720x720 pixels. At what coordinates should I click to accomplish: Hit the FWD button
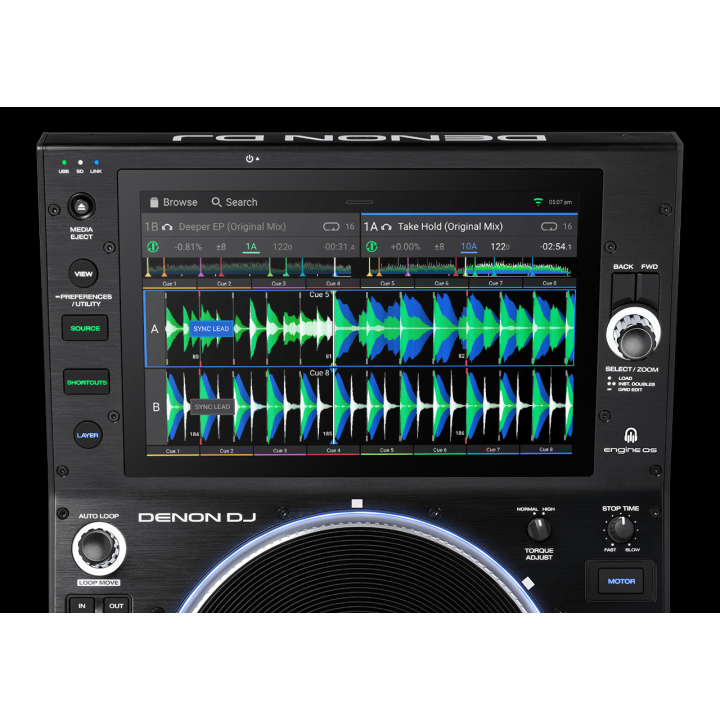[648, 290]
